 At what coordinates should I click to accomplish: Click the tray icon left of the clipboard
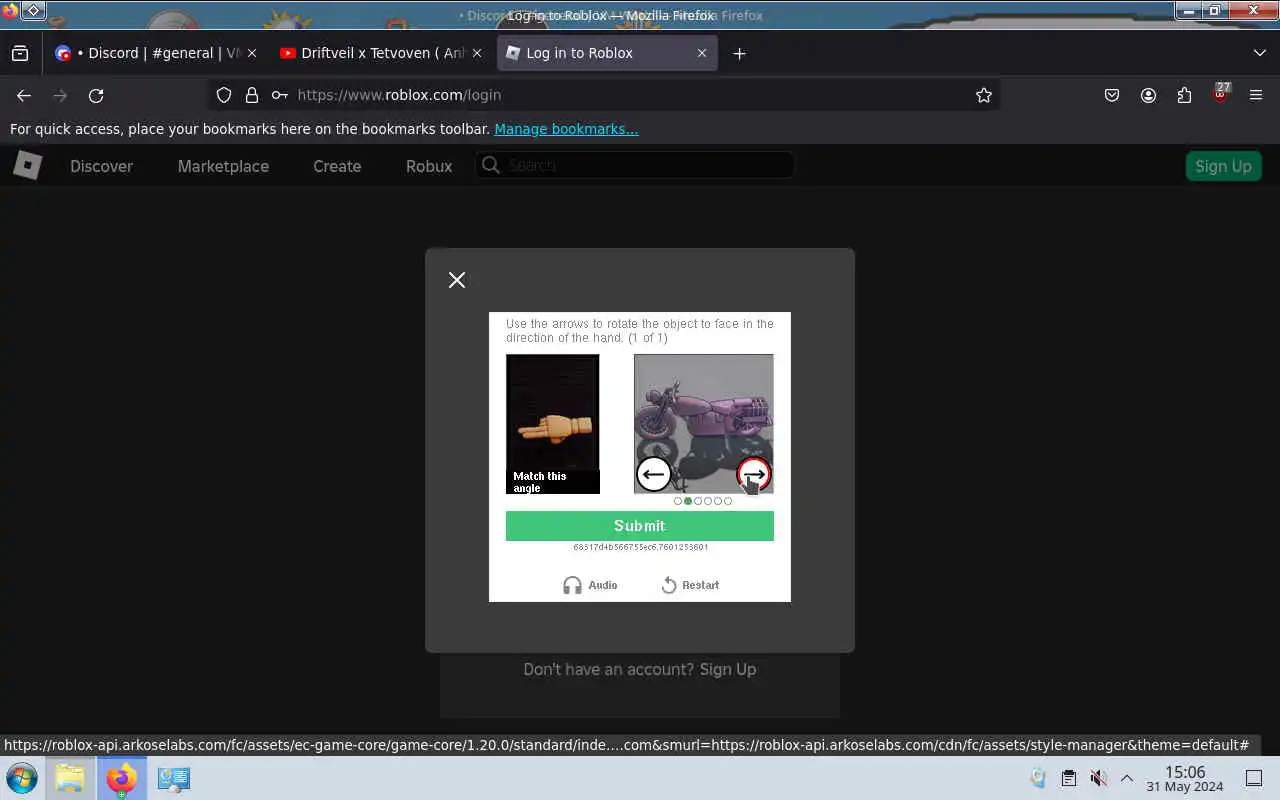[x=1038, y=778]
